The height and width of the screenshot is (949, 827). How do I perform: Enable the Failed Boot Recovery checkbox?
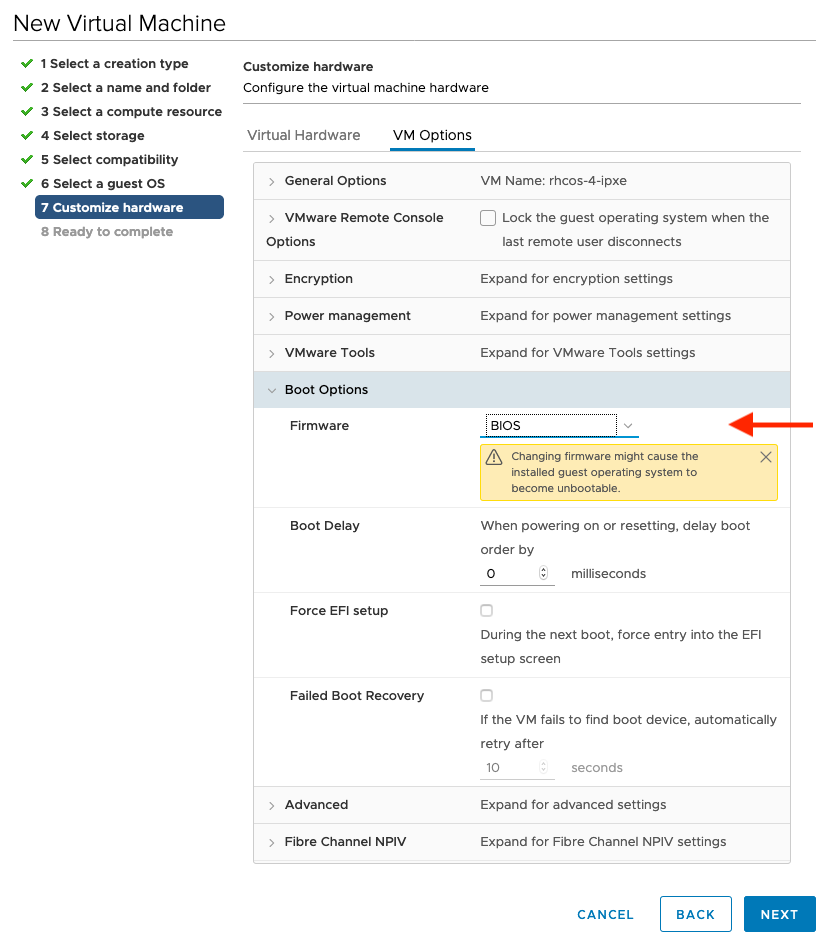click(x=487, y=696)
